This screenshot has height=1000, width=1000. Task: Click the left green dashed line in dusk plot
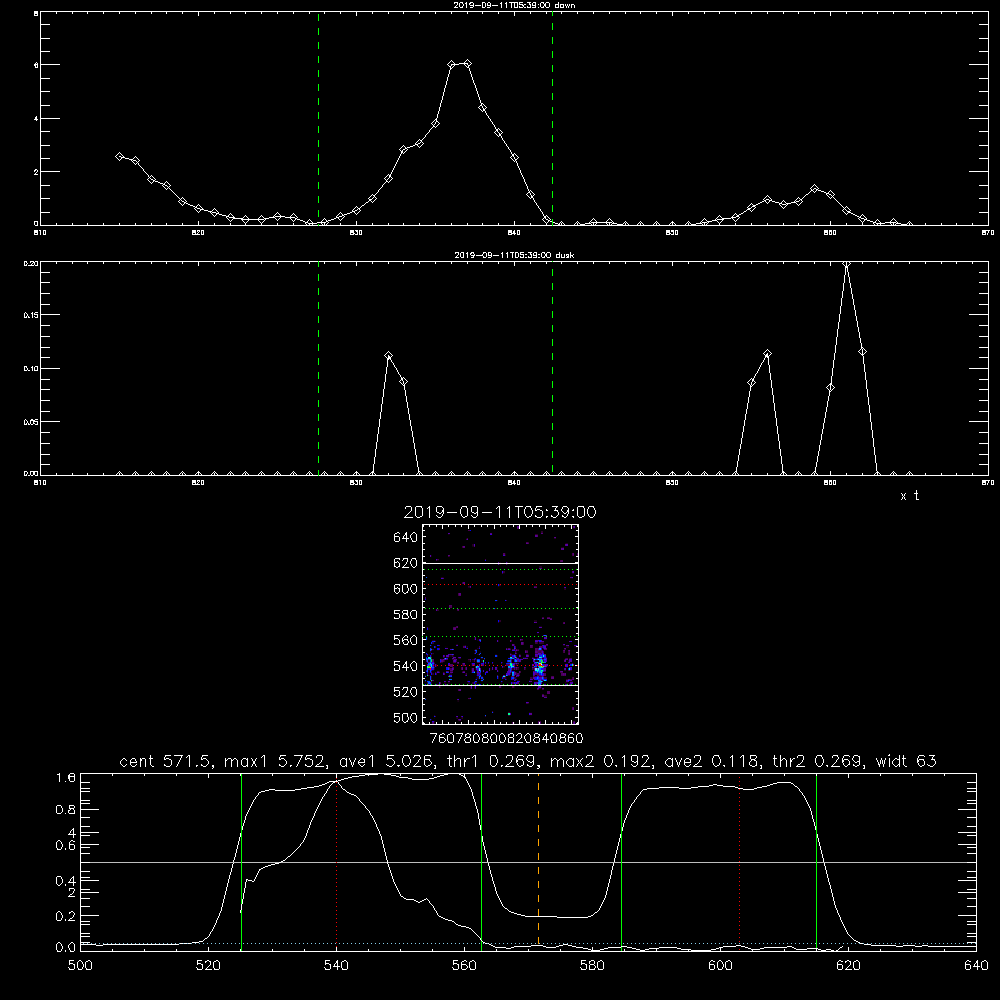318,368
